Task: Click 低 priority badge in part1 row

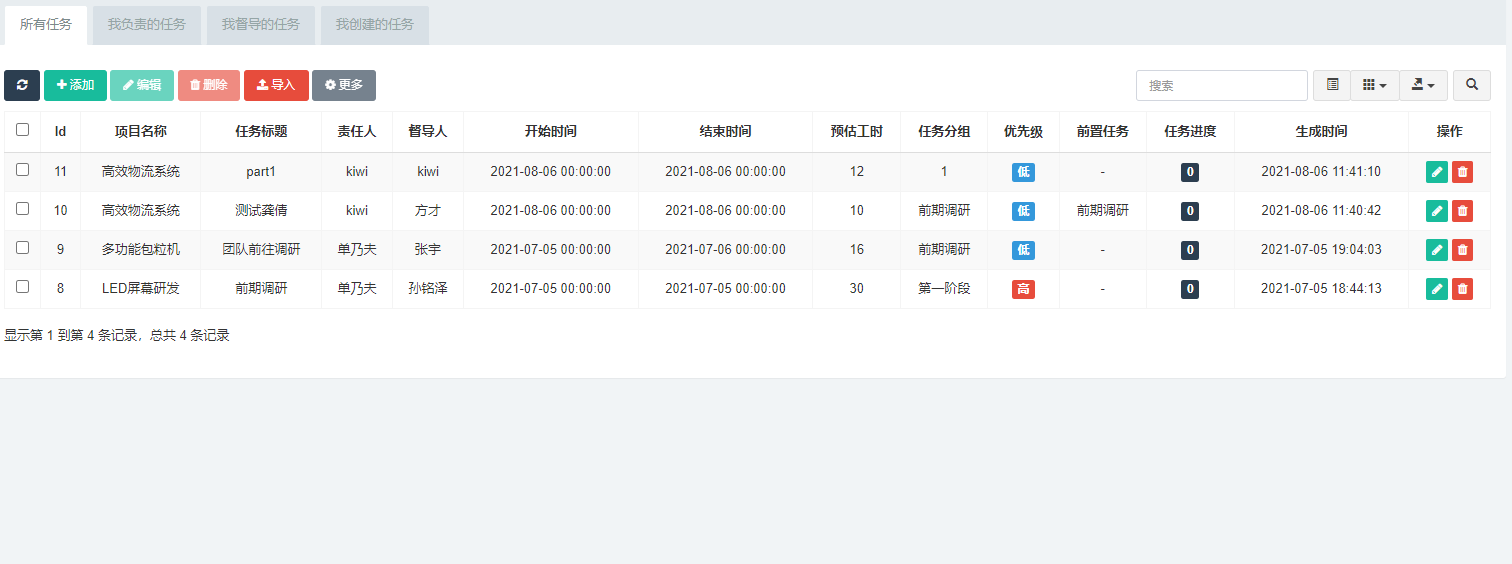Action: [1023, 172]
